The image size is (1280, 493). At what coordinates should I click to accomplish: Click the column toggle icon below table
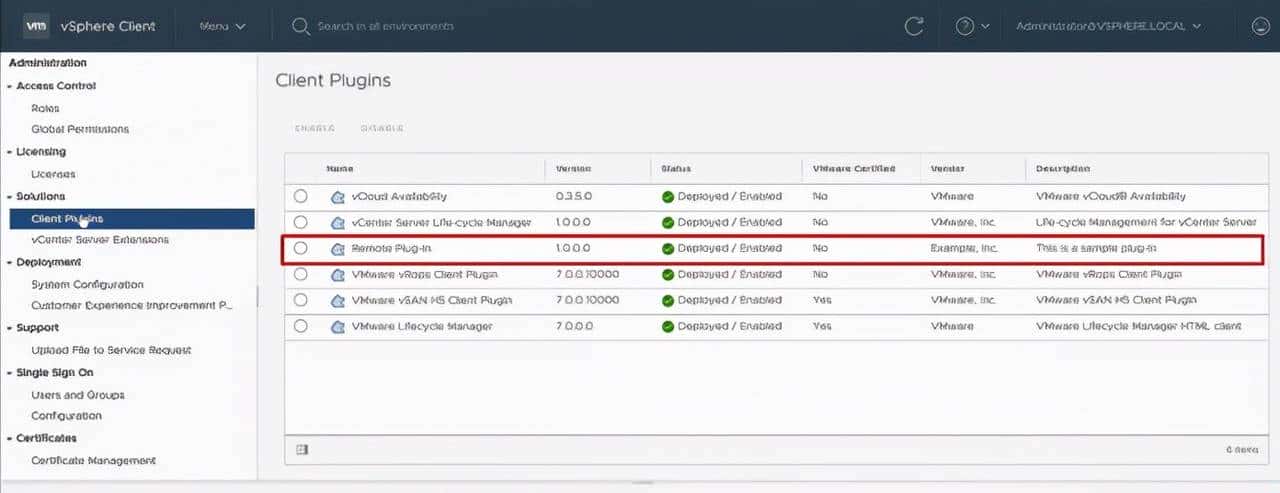pyautogui.click(x=302, y=450)
